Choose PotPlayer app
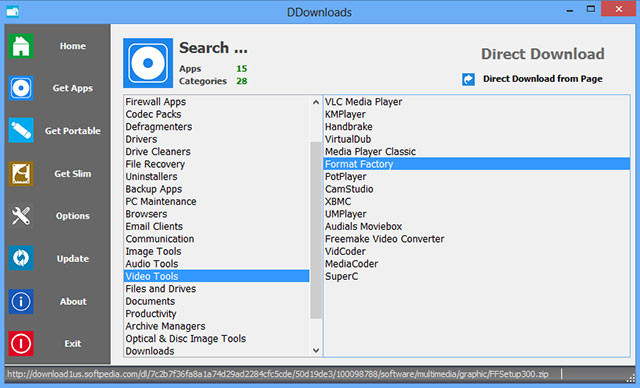The width and height of the screenshot is (640, 388). (477, 176)
